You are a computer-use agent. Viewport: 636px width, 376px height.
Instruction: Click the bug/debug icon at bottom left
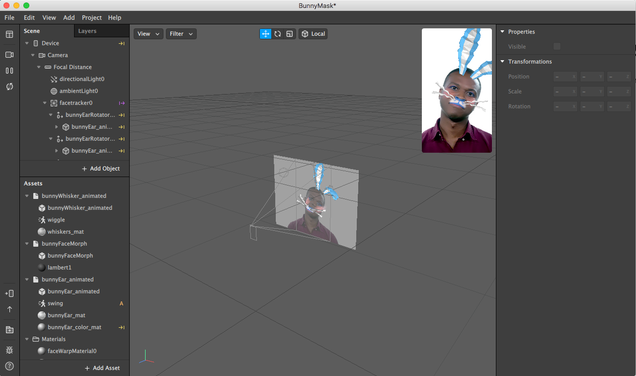click(x=9, y=350)
